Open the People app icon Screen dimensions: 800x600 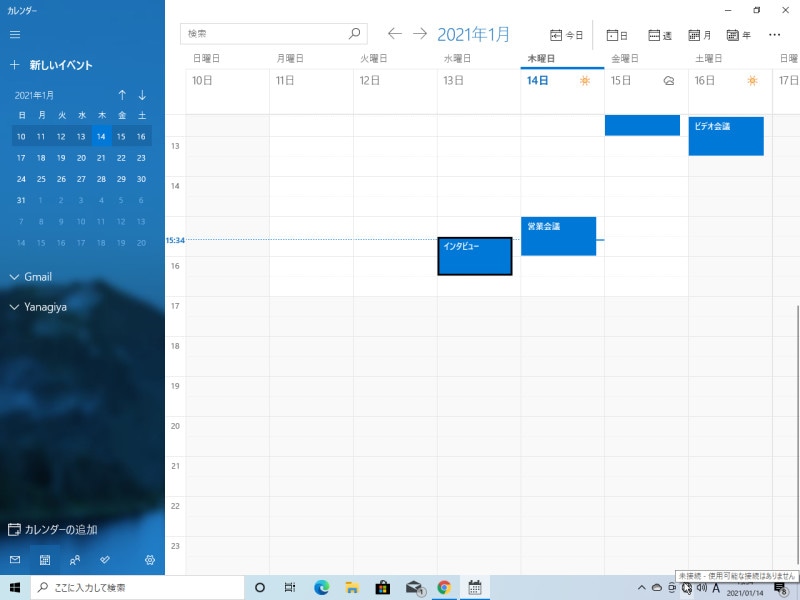point(75,560)
